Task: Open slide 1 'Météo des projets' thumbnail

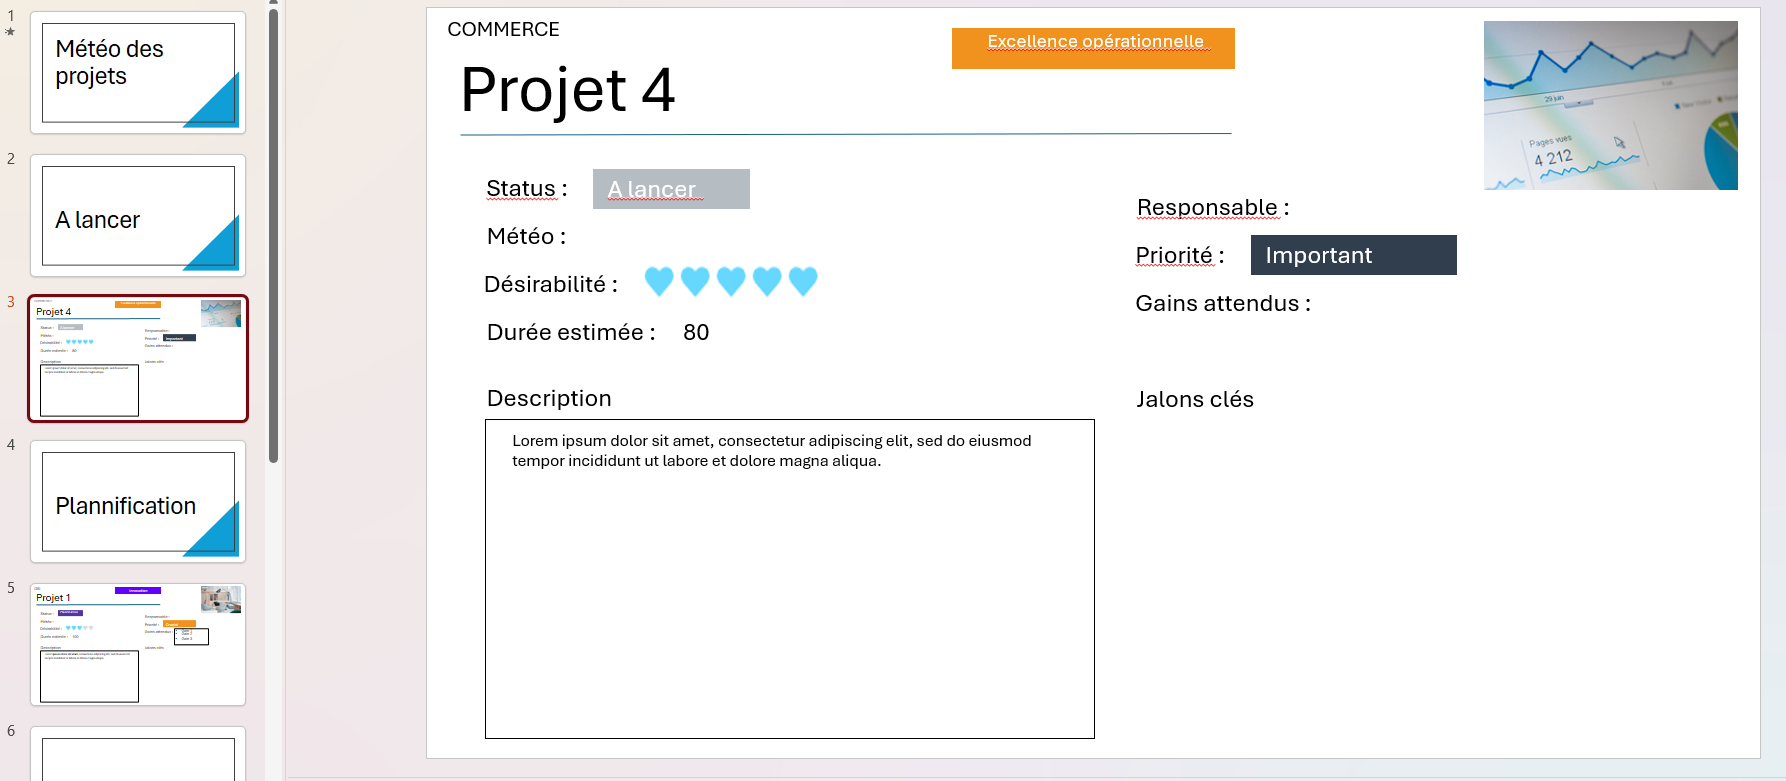Action: (138, 73)
